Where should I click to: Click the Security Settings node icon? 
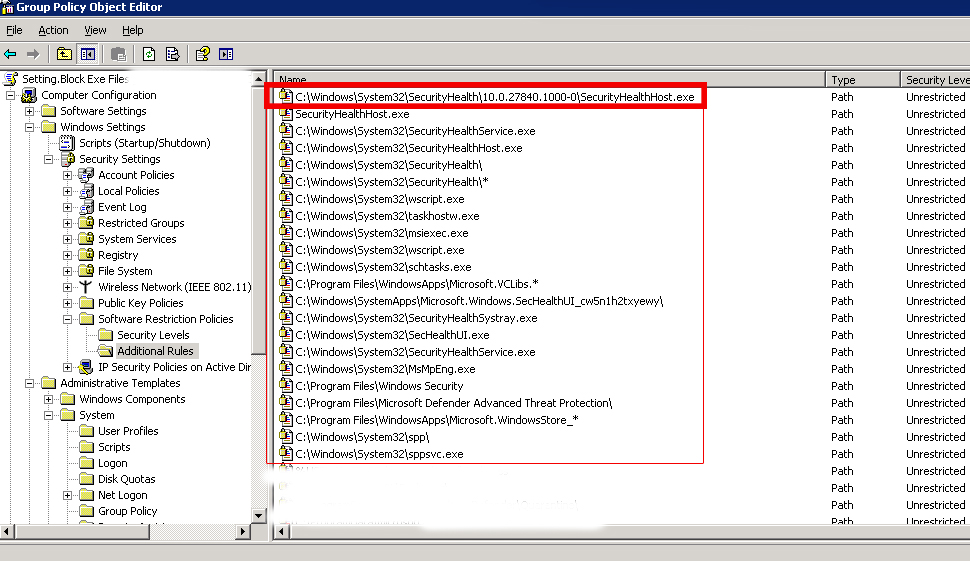(67, 159)
